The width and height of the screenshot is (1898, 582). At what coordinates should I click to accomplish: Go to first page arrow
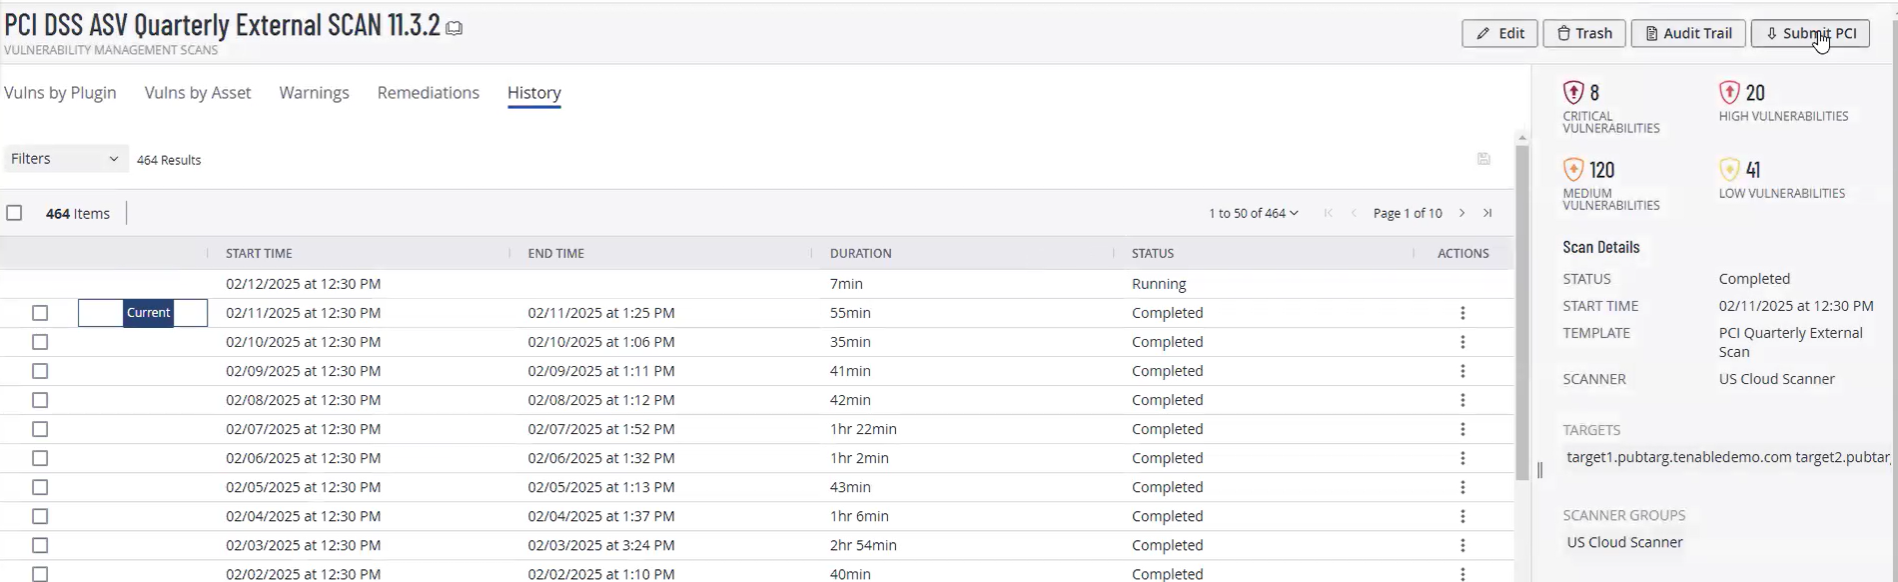tap(1328, 213)
